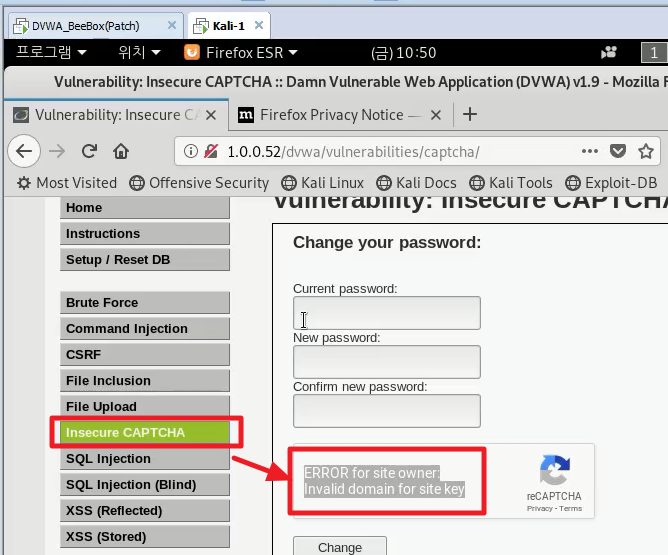Select Insecure CAPTCHA menu item
This screenshot has height=555, width=668.
click(x=145, y=432)
